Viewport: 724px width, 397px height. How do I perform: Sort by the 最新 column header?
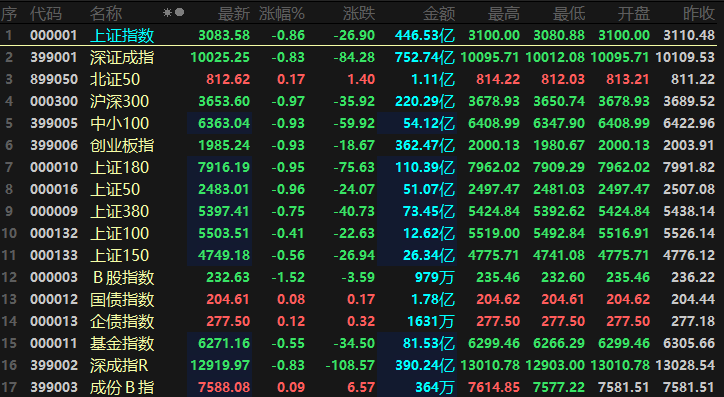click(234, 14)
